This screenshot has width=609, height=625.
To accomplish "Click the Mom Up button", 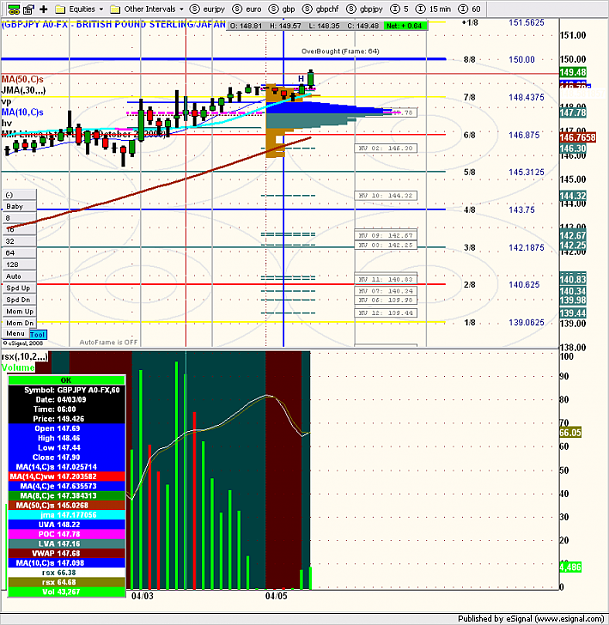I will click(20, 311).
